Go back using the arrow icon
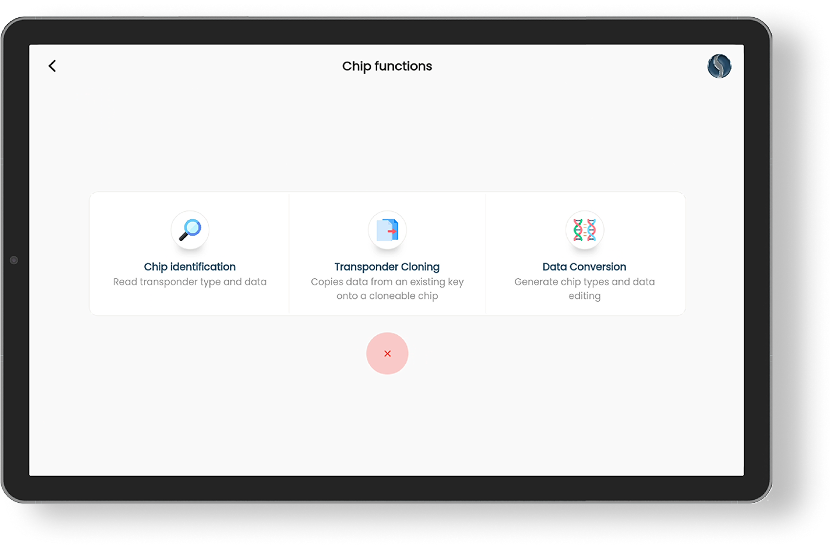833x548 pixels. pos(52,66)
